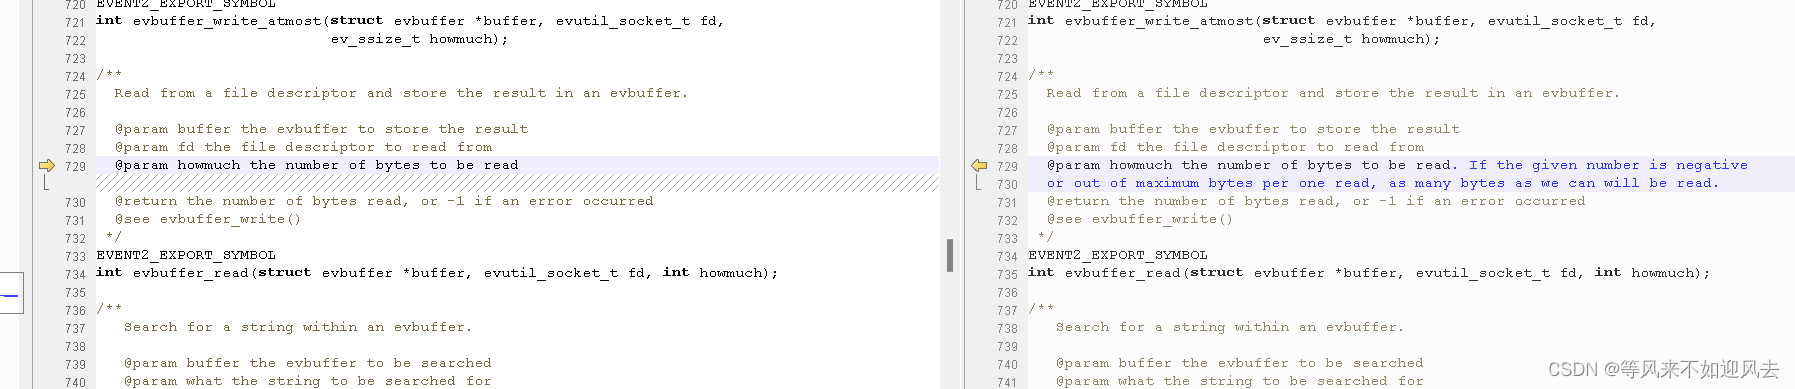Click '@return the number of bytes read' right pane
The height and width of the screenshot is (389, 1795).
pos(1316,201)
